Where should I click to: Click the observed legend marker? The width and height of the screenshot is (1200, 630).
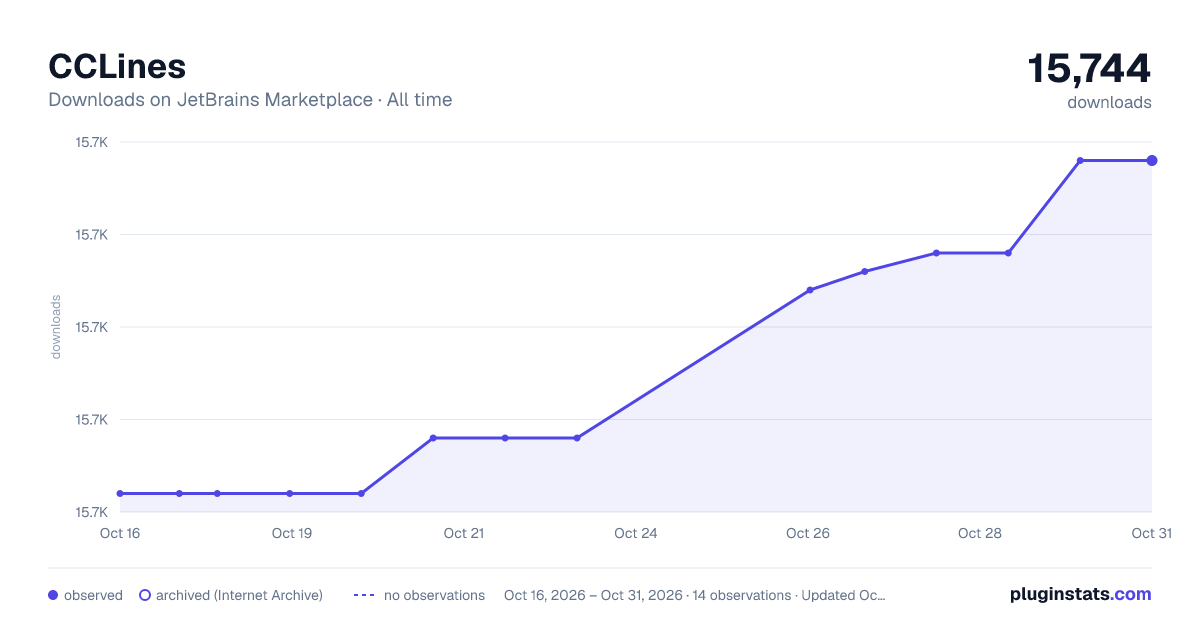point(53,595)
